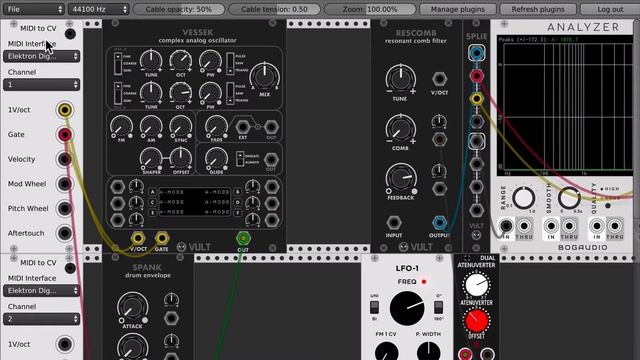The width and height of the screenshot is (640, 360).
Task: Click the Vessek C matrix button
Action: (152, 202)
